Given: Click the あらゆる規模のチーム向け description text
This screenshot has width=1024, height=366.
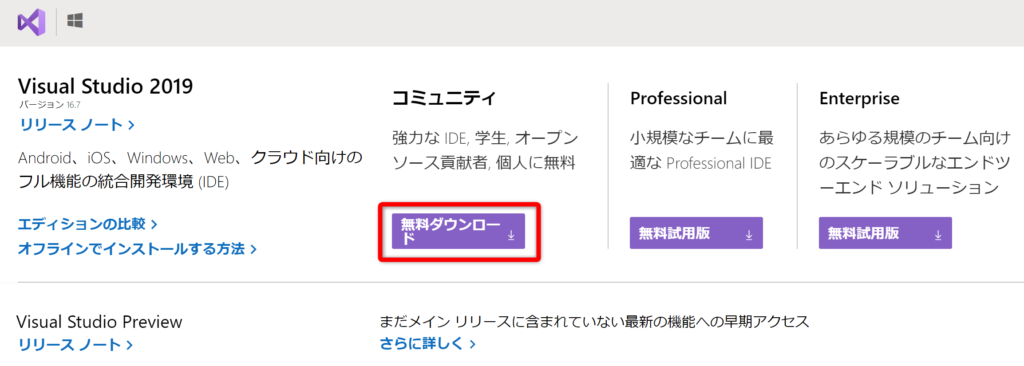Looking at the screenshot, I should tap(915, 163).
